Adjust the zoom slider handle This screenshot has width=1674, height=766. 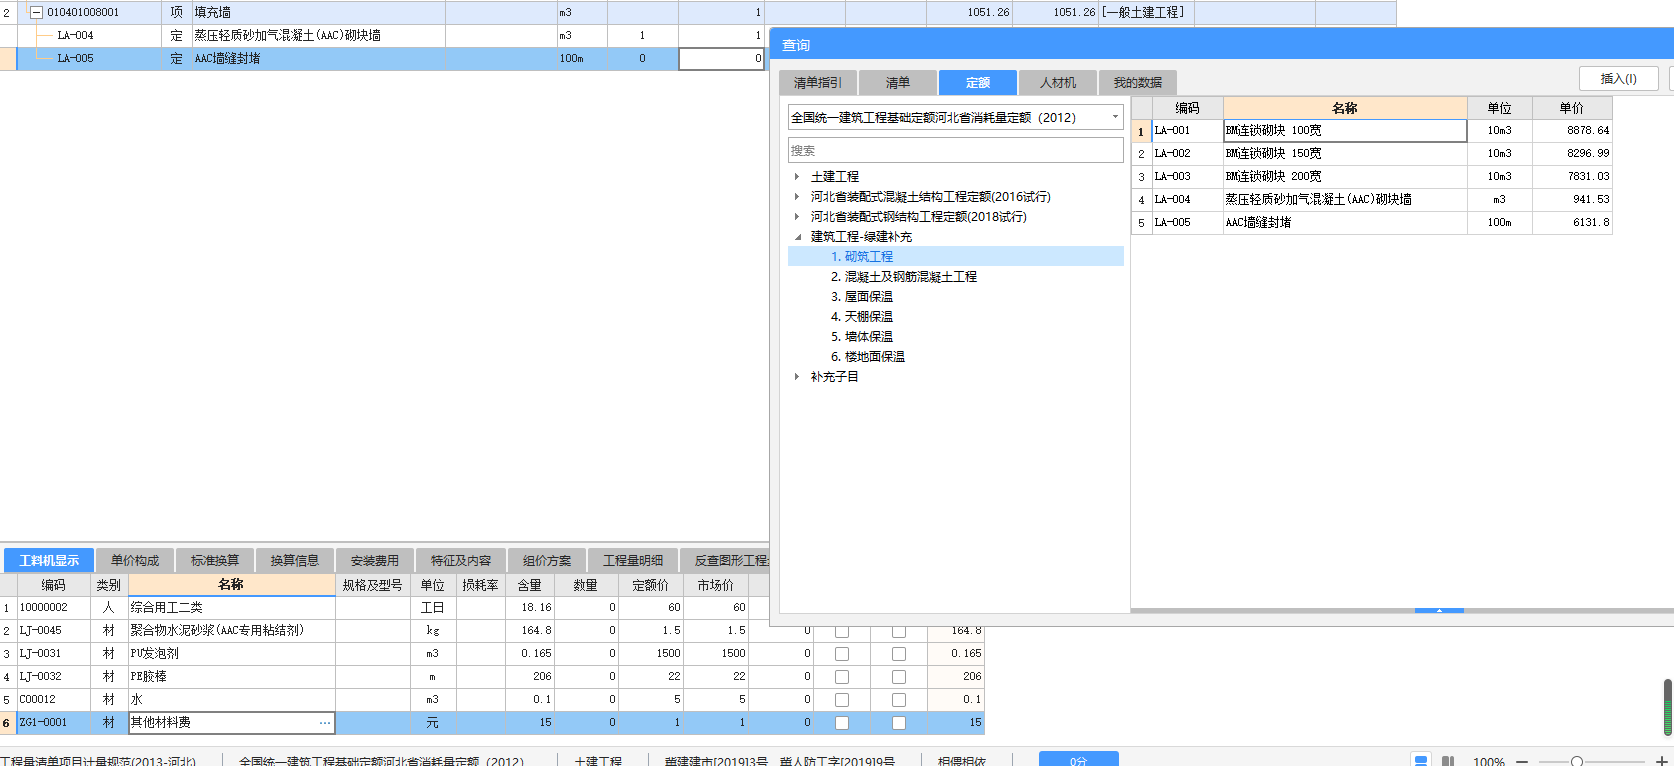(1577, 762)
